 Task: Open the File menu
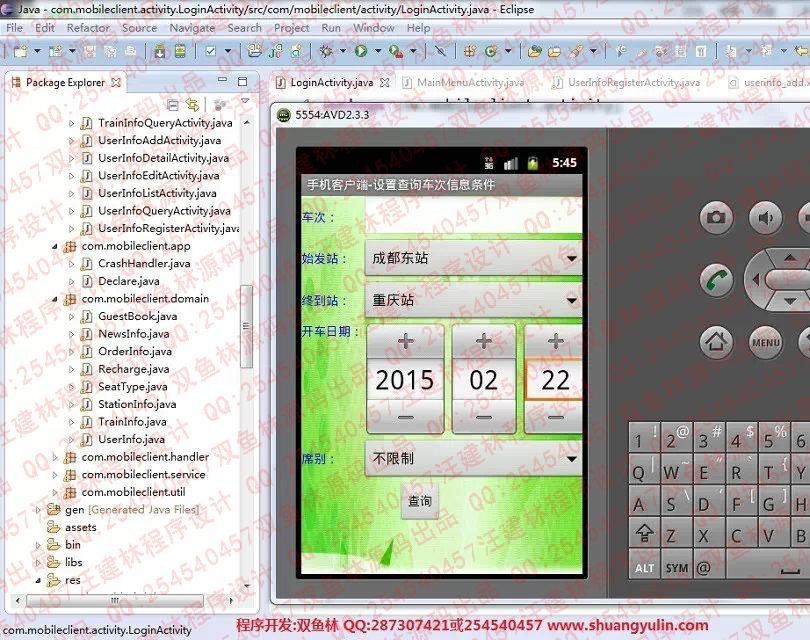14,28
